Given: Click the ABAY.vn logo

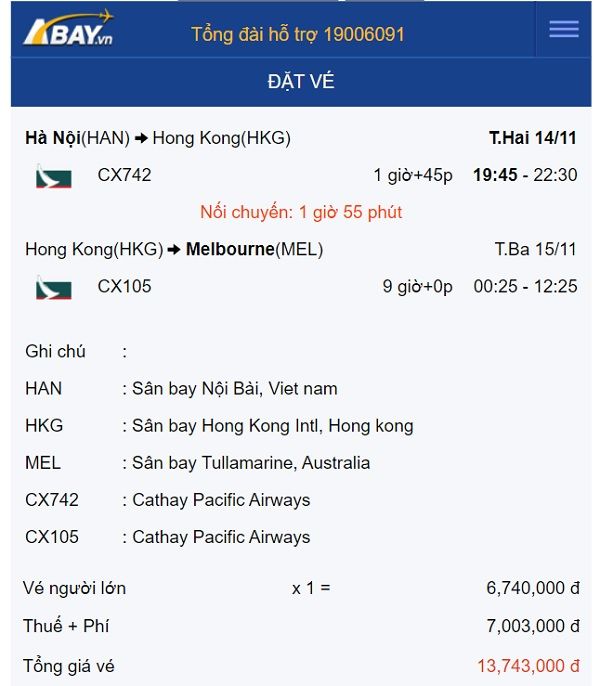Looking at the screenshot, I should [x=68, y=29].
